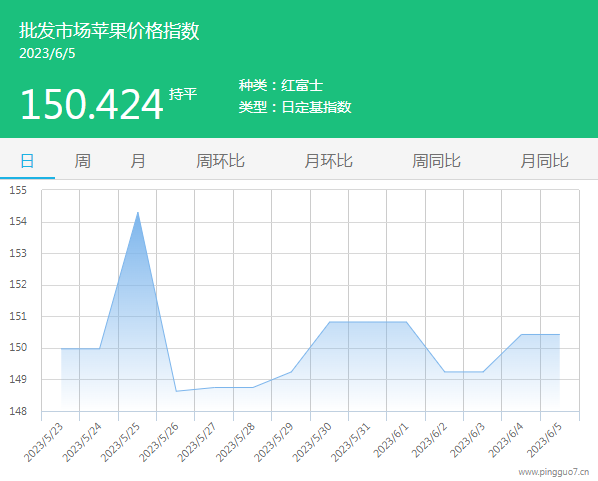598x481 pixels.
Task: Click the chart peak on 2023/5/25
Action: [x=138, y=212]
